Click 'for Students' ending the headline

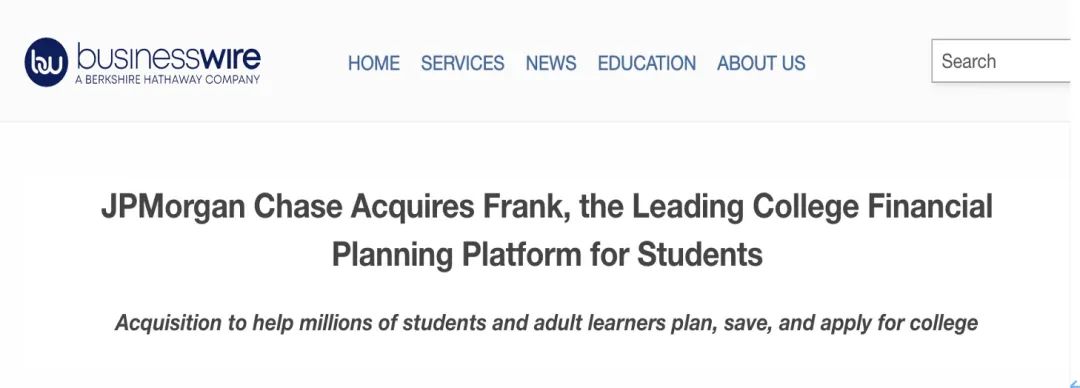click(676, 254)
